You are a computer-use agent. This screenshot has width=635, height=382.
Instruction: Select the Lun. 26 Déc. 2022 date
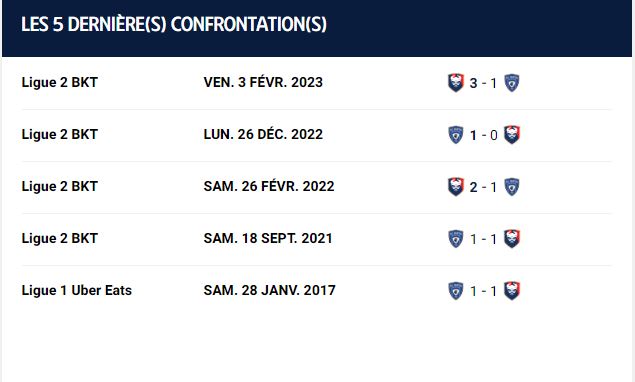[x=263, y=134]
